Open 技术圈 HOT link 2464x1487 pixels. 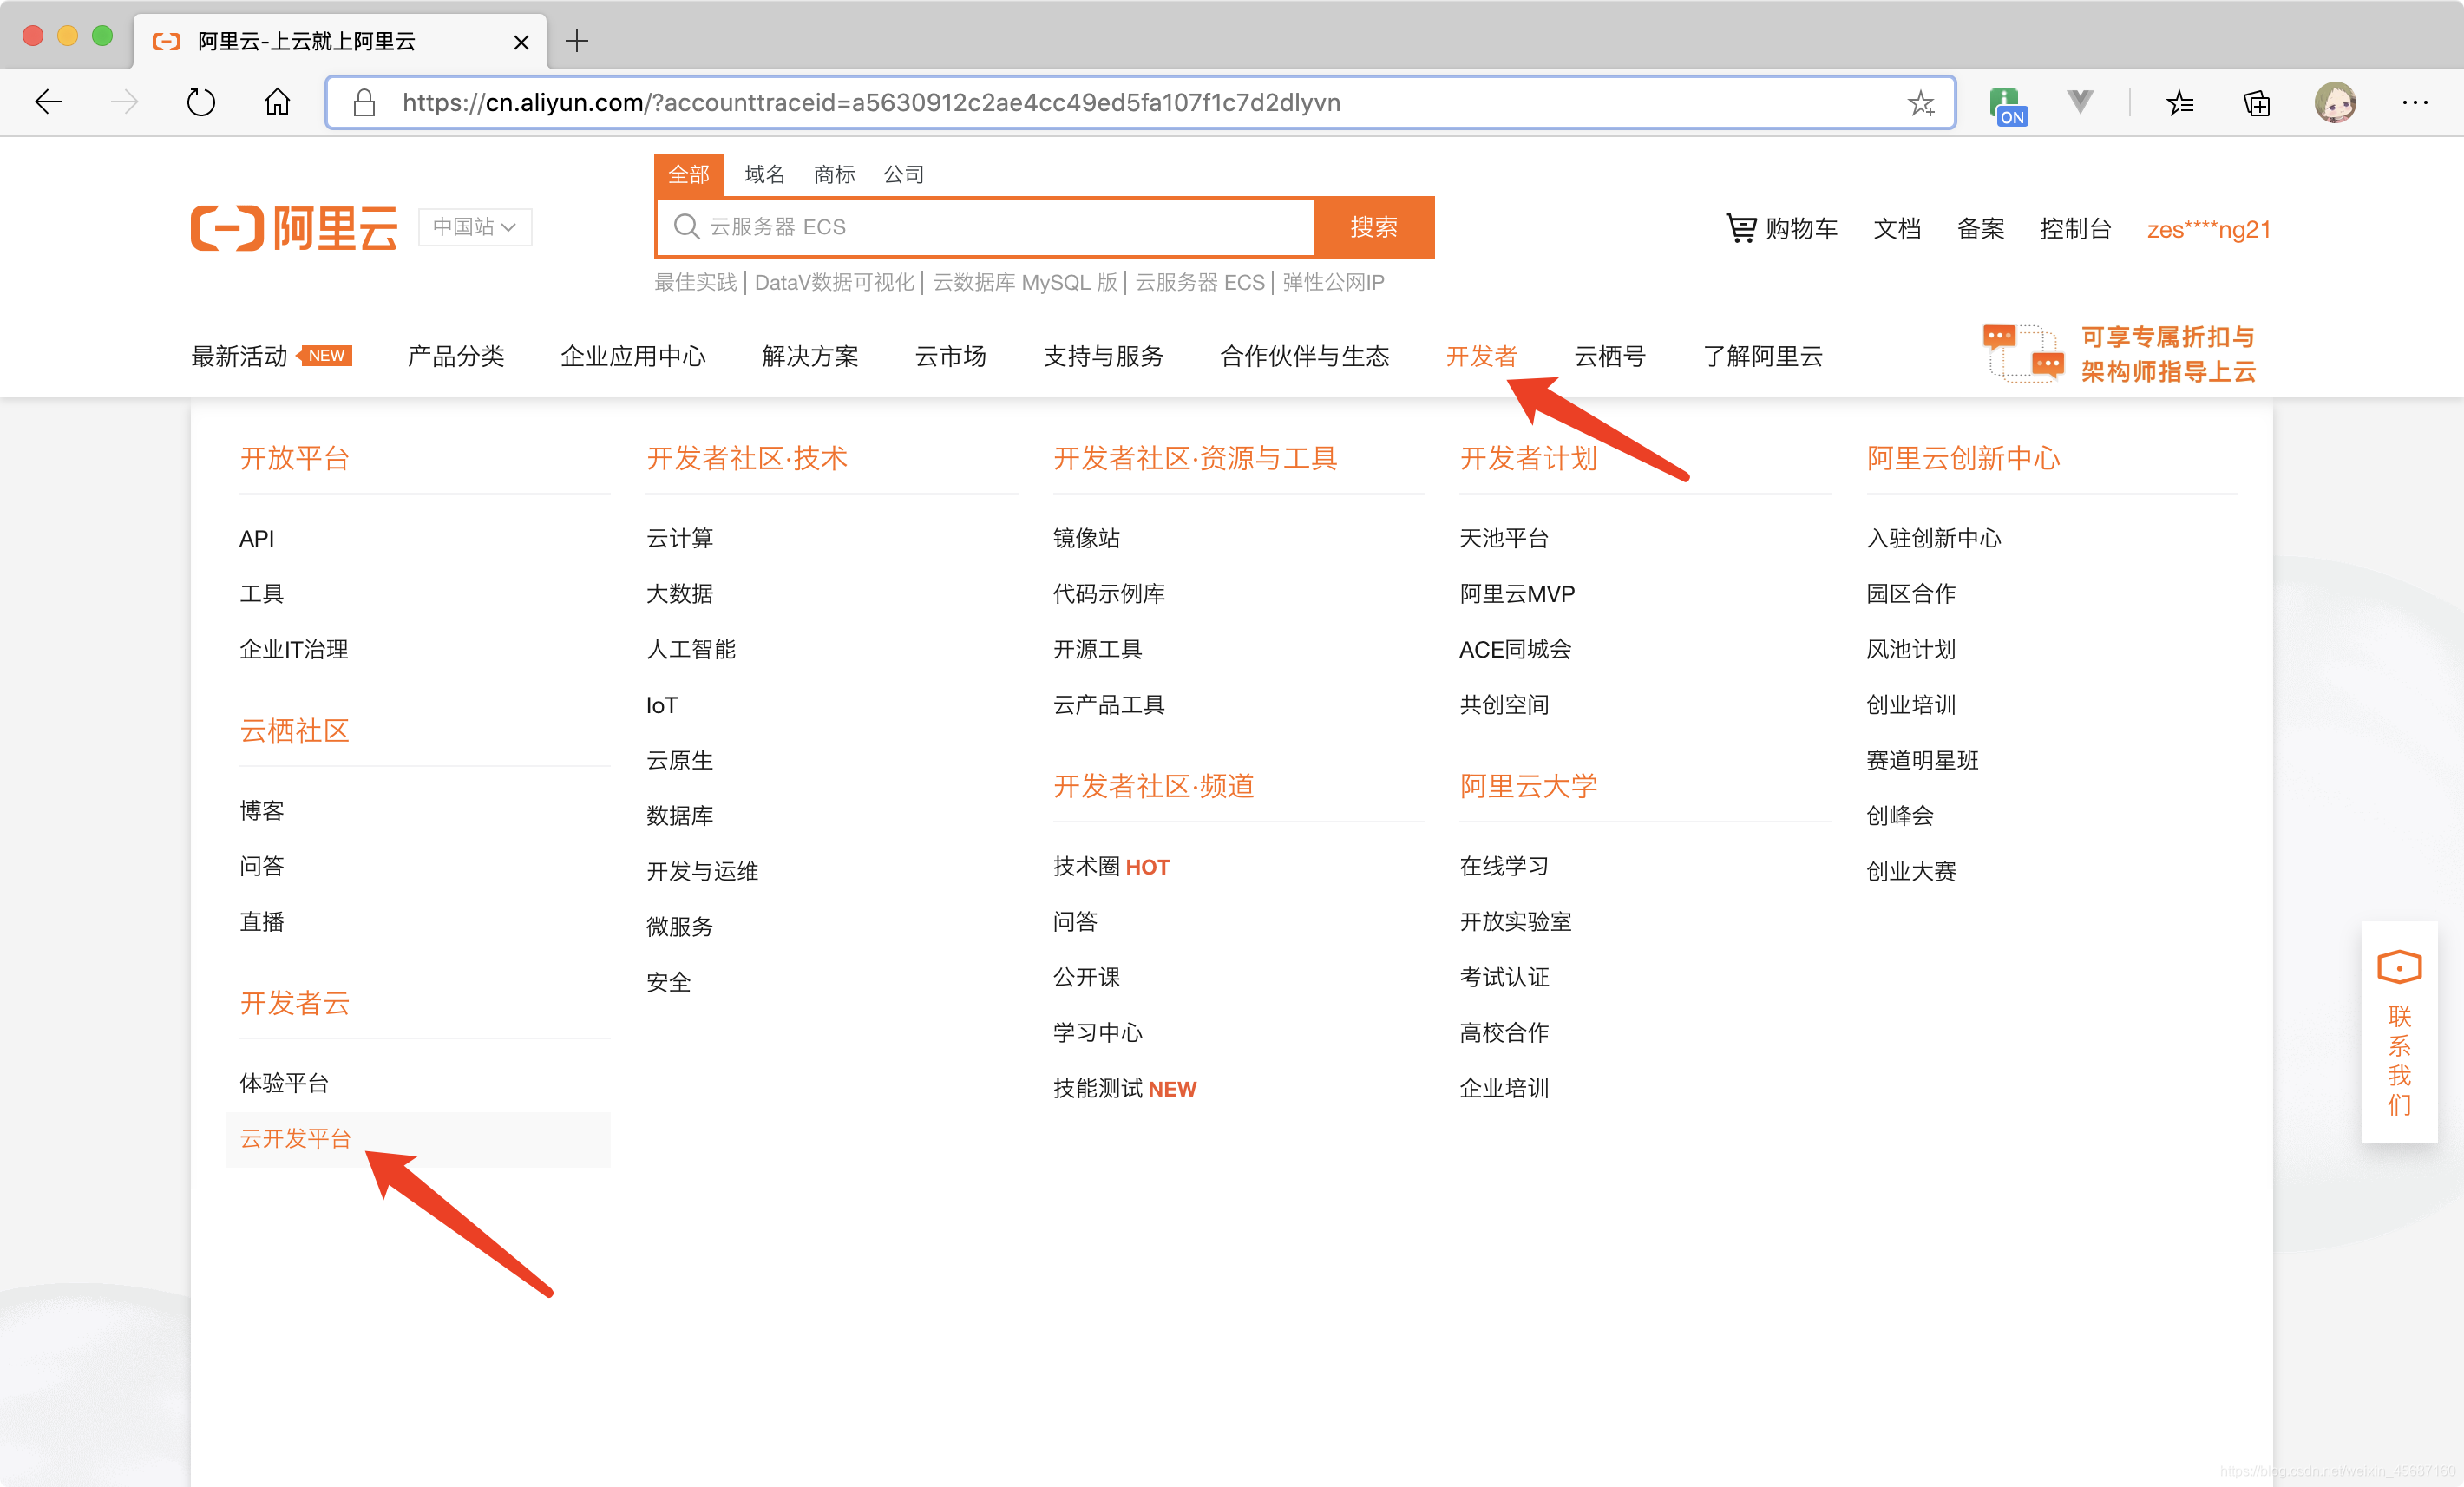pyautogui.click(x=1111, y=866)
